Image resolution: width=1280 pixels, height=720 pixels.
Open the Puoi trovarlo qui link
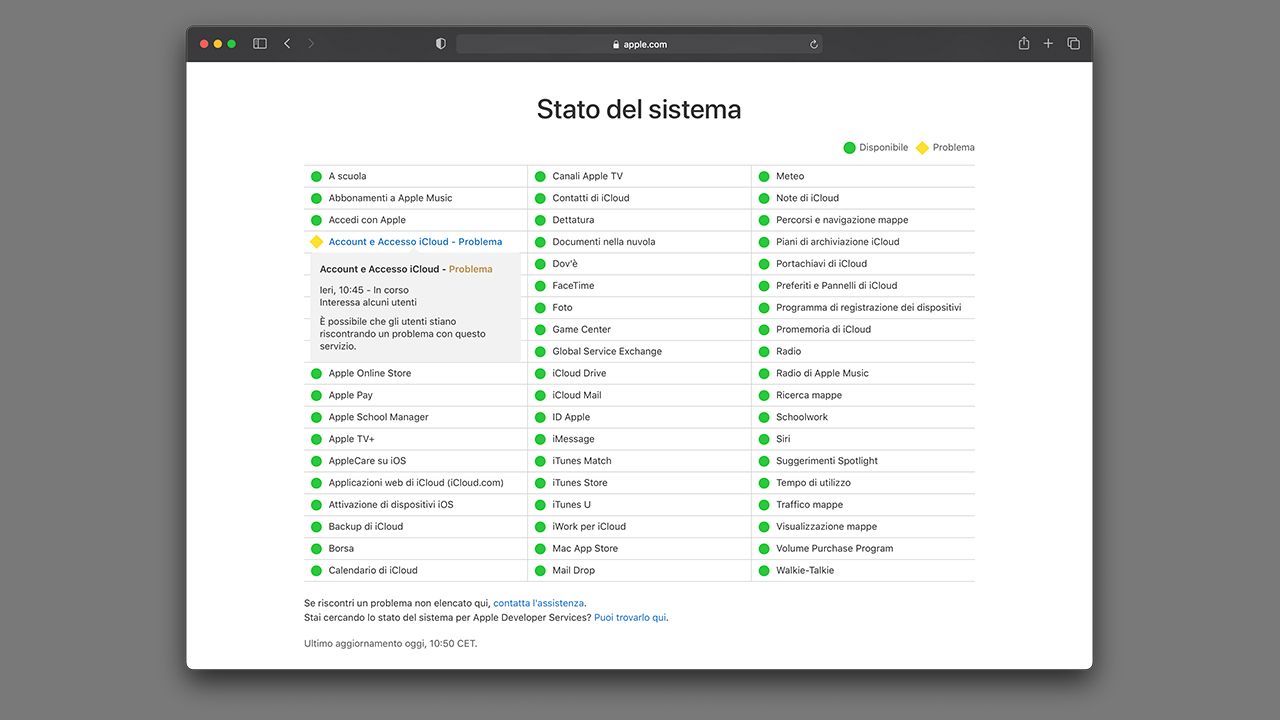pos(630,618)
